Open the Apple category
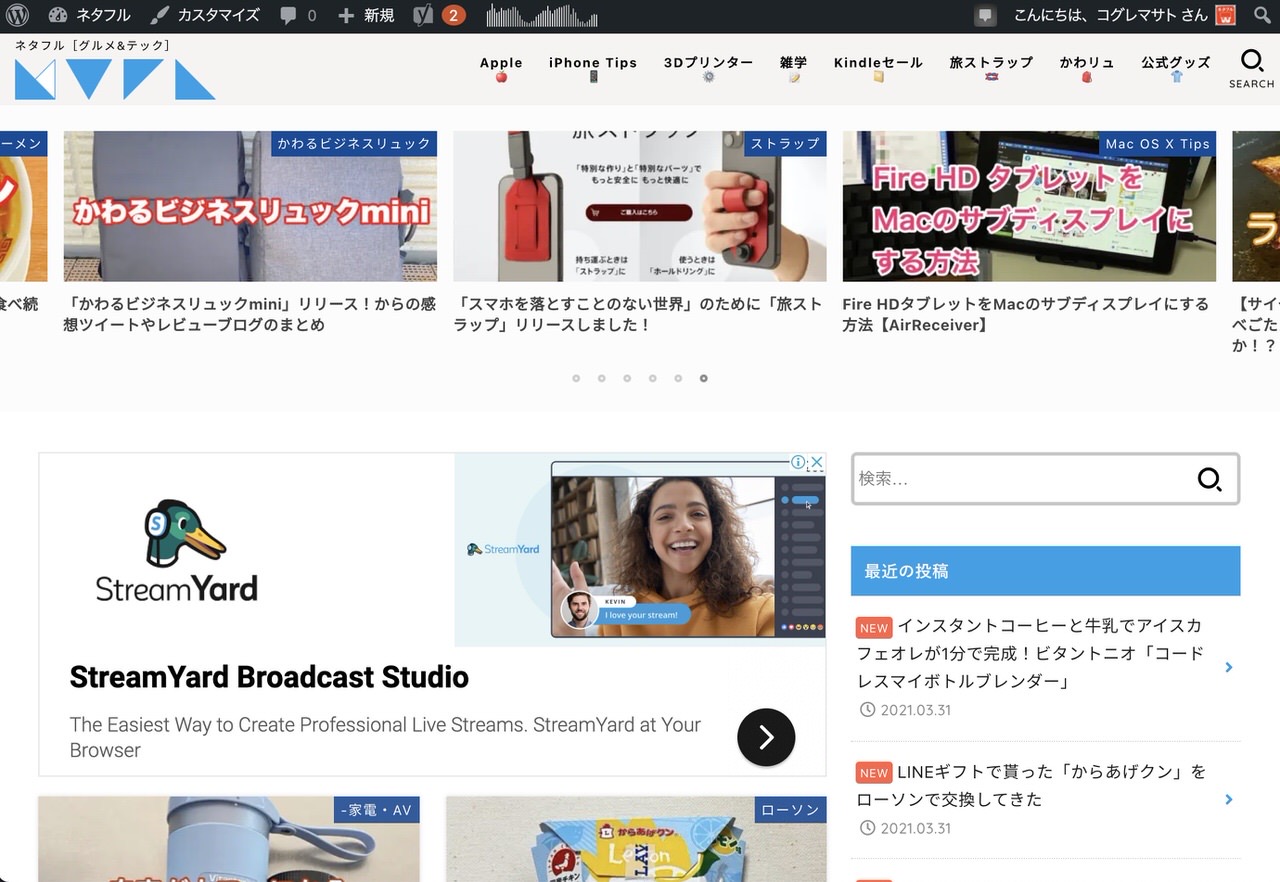 click(501, 68)
